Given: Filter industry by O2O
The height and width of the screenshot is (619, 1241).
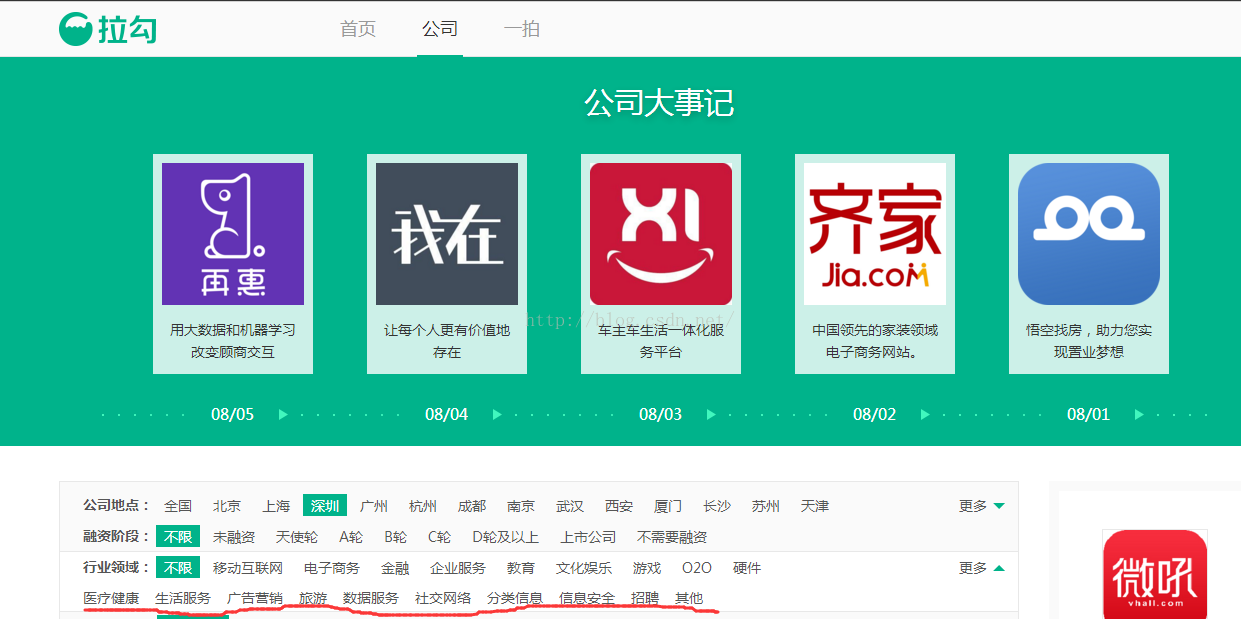Looking at the screenshot, I should coord(697,568).
